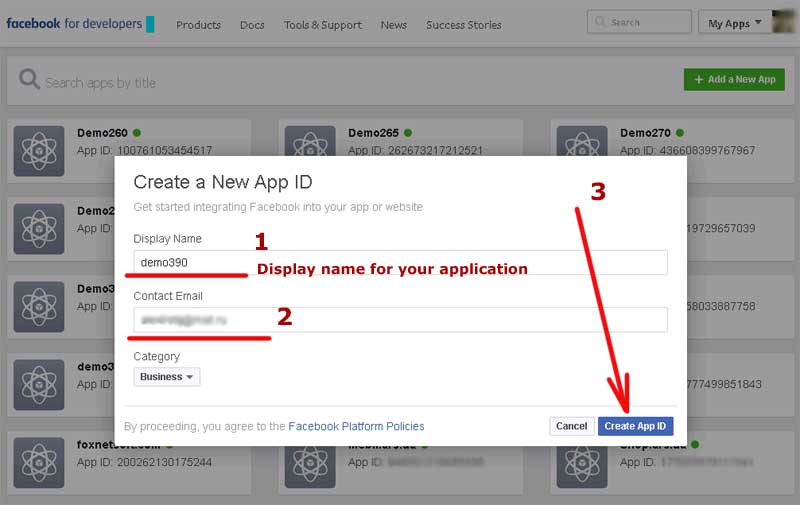
Task: Click the Create App ID button
Action: 635,426
